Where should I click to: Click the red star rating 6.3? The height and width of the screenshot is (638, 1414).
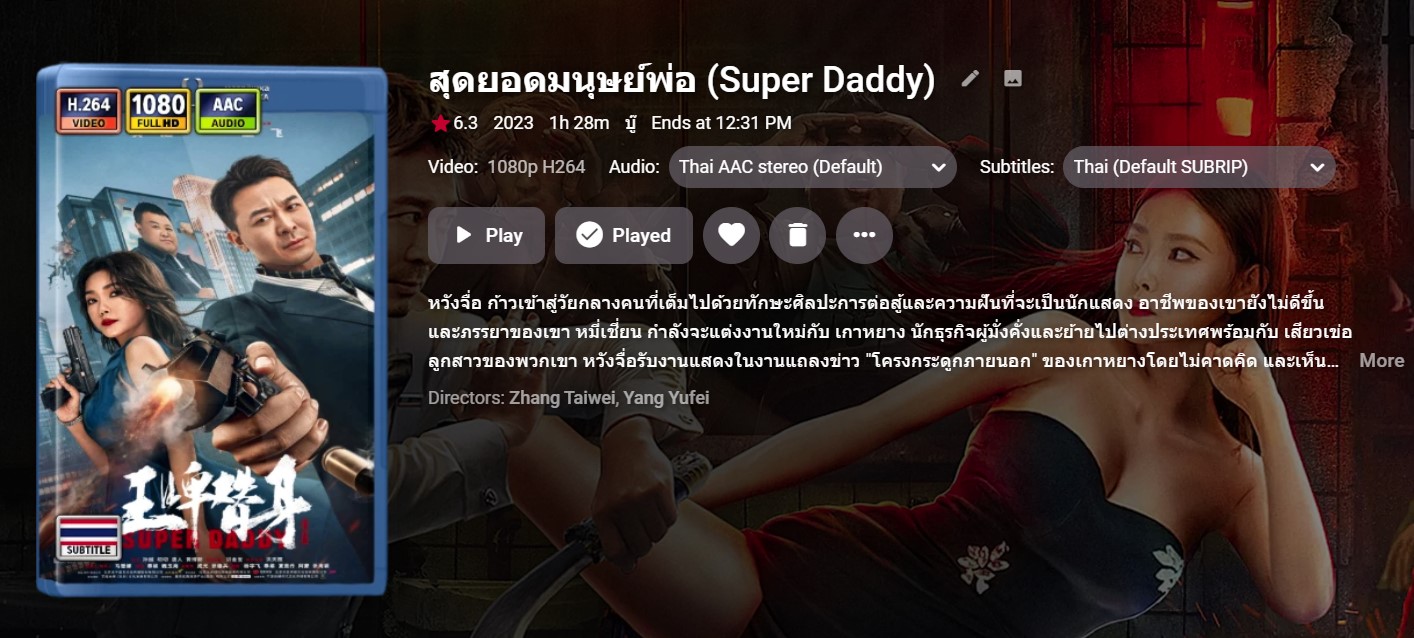click(455, 123)
